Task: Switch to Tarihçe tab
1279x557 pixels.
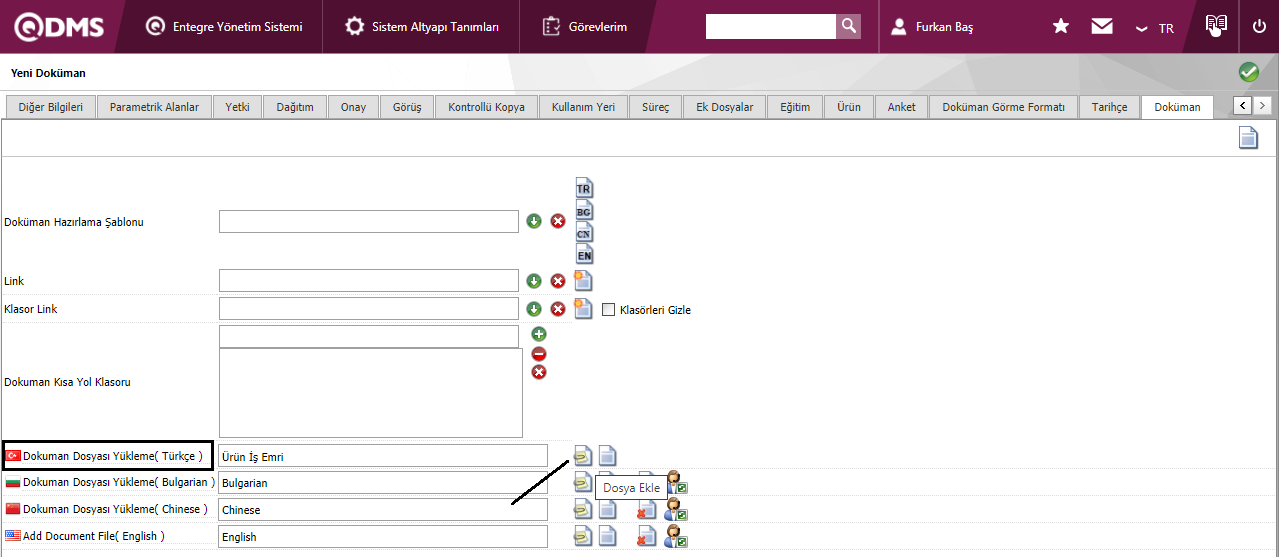Action: point(1109,107)
